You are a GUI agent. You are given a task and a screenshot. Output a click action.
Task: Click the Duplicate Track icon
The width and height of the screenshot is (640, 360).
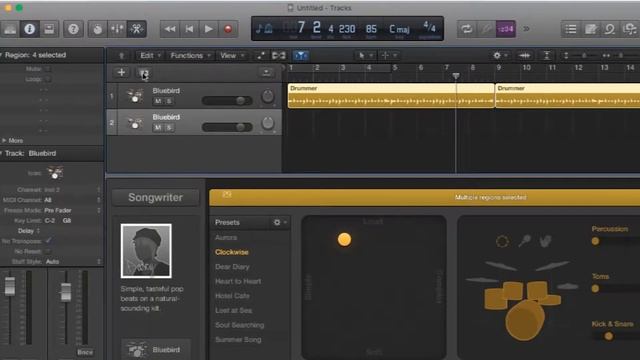pos(143,73)
